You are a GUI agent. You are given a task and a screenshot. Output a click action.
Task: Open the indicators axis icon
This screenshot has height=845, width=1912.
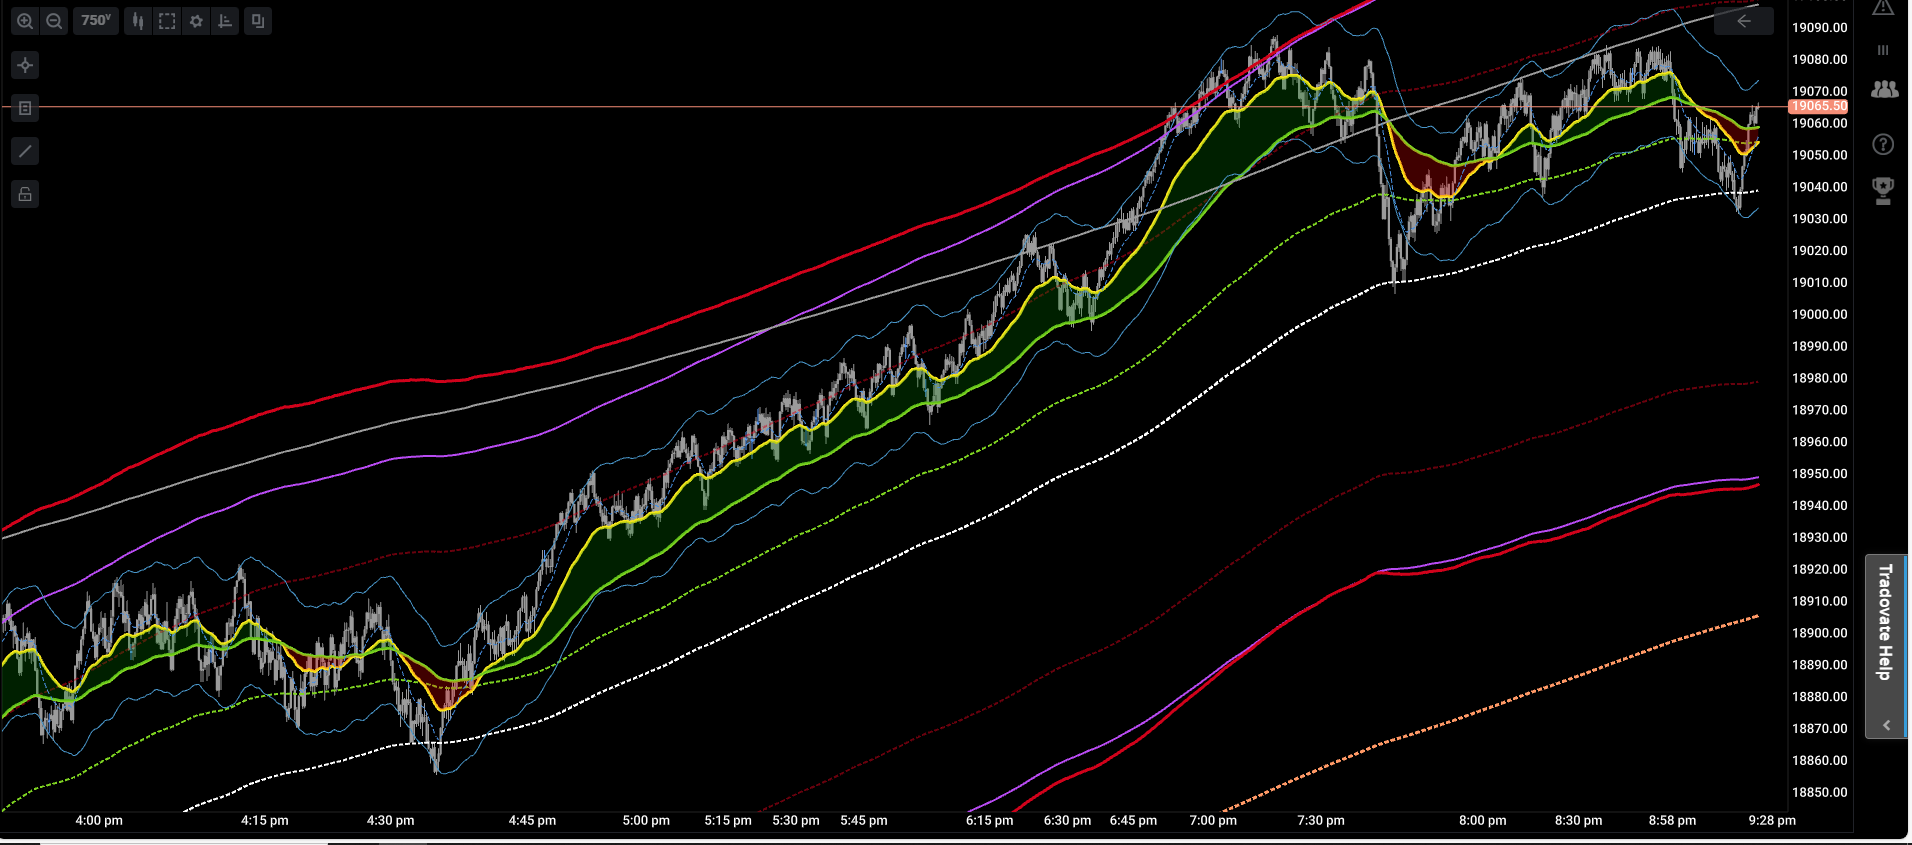225,21
